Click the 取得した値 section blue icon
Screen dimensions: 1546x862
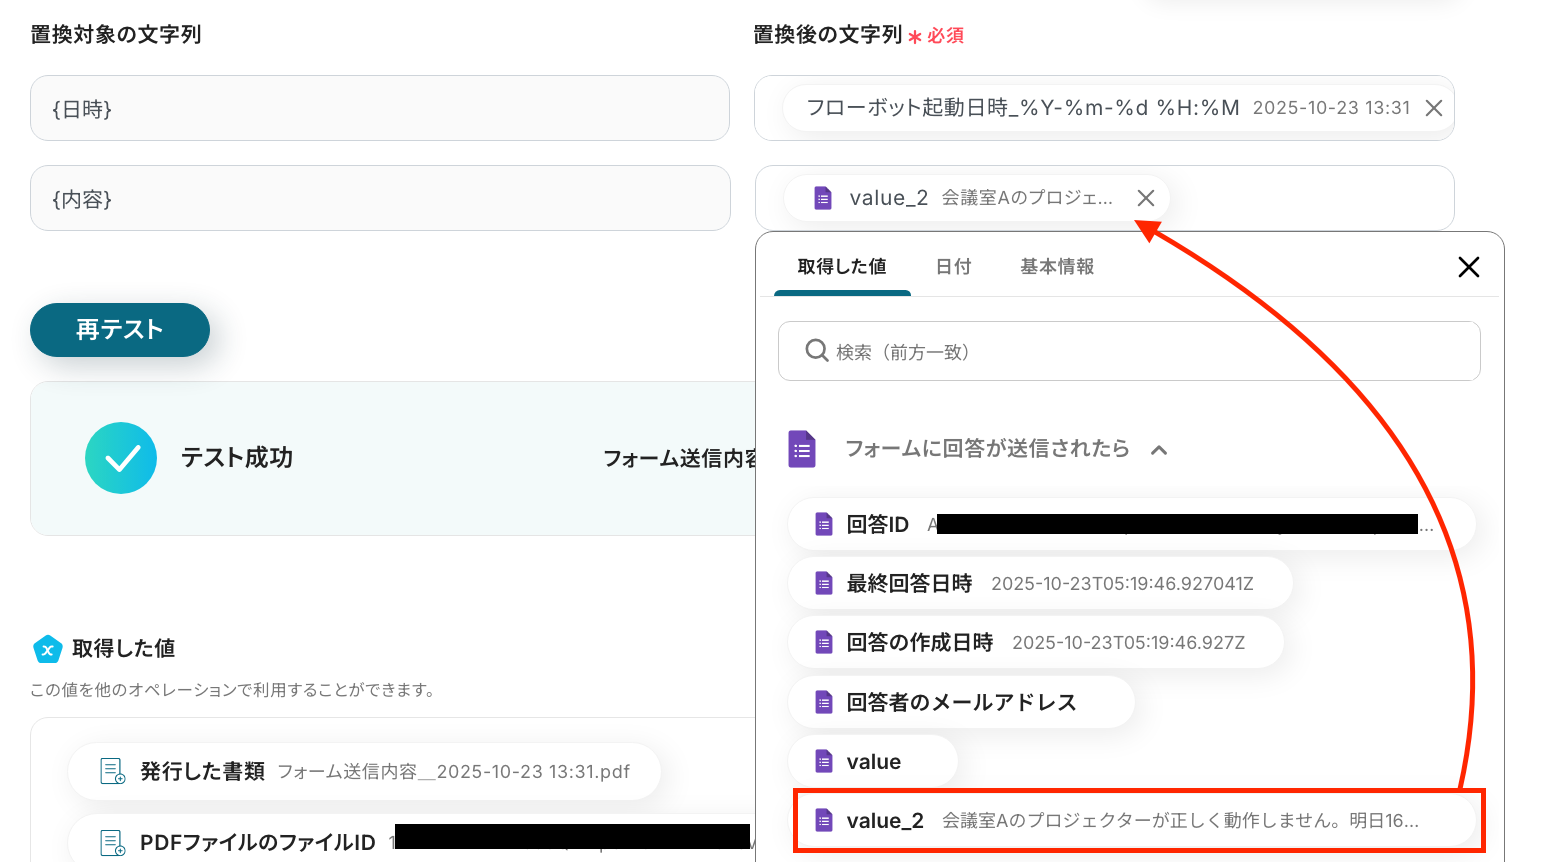[48, 649]
